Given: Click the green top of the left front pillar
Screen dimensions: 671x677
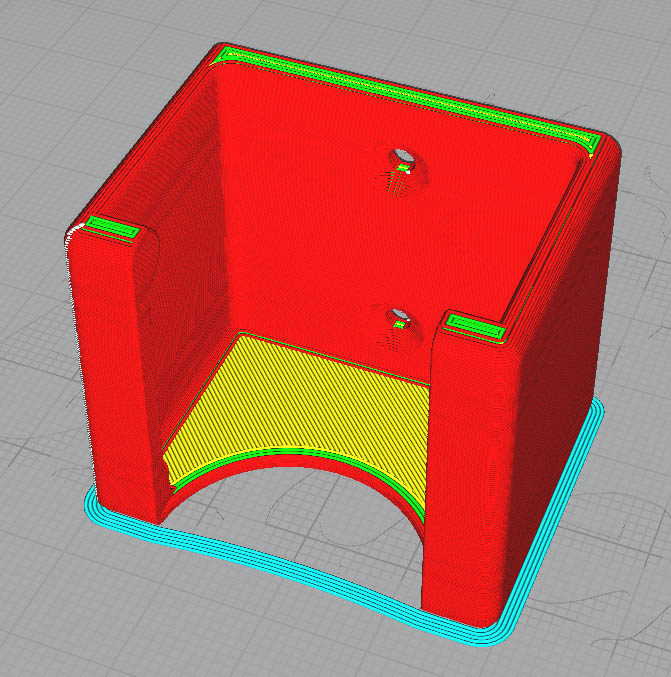Looking at the screenshot, I should (111, 228).
